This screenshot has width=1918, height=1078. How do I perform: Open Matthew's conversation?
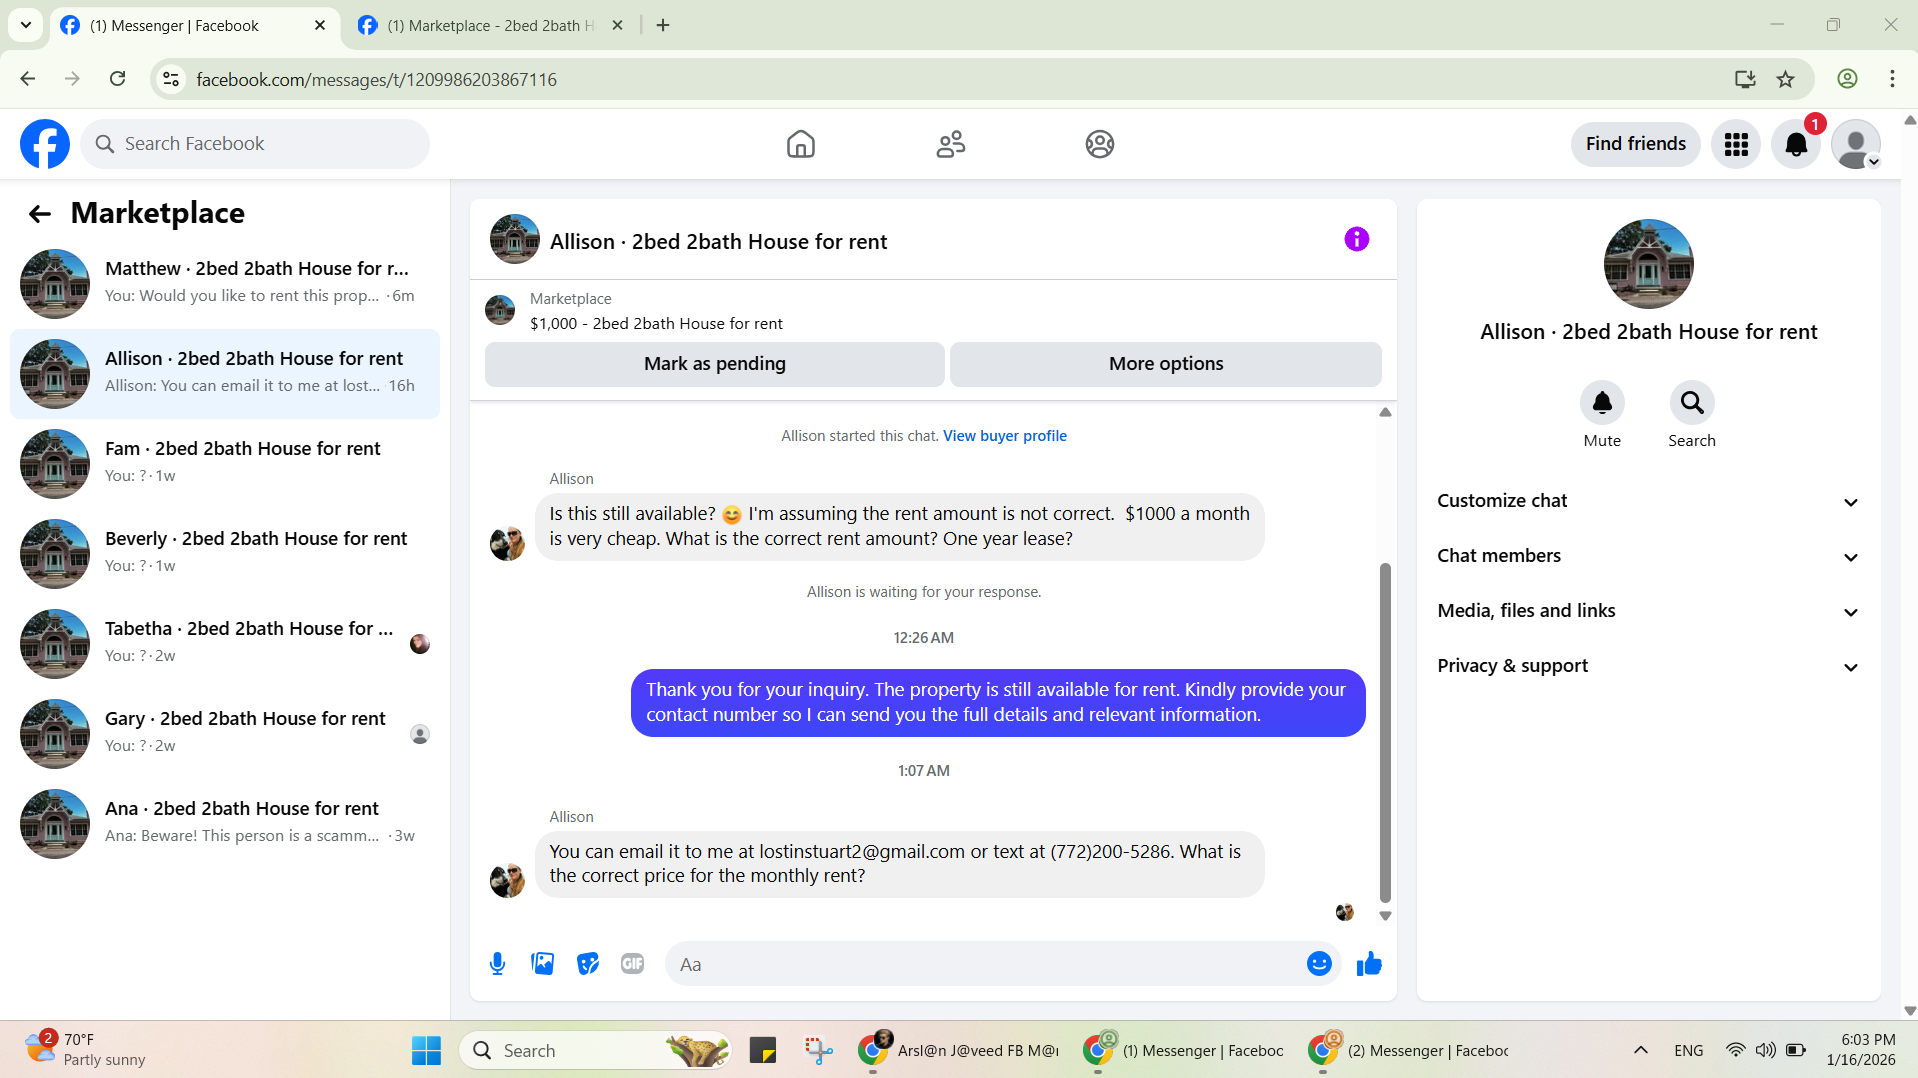click(x=225, y=284)
